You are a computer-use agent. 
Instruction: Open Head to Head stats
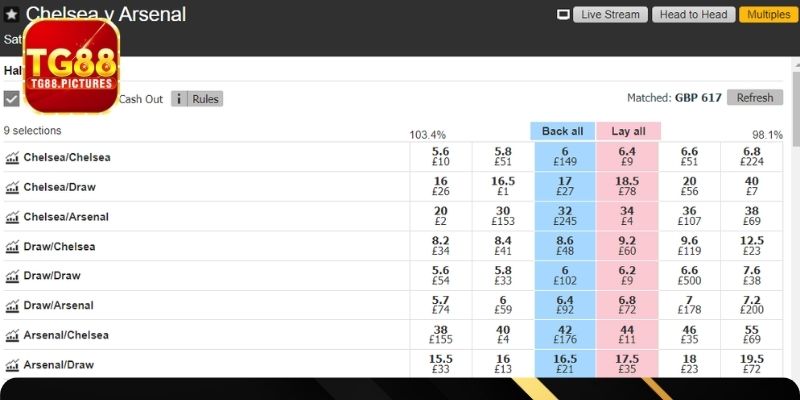coord(693,15)
